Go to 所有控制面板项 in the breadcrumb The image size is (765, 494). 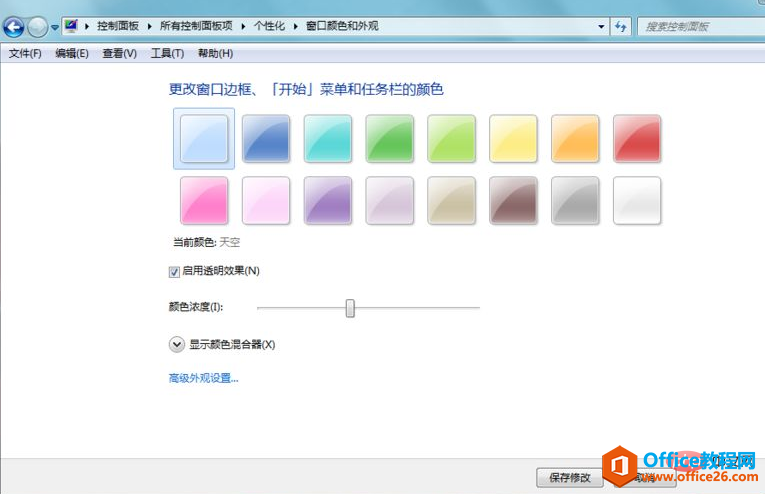tap(196, 26)
